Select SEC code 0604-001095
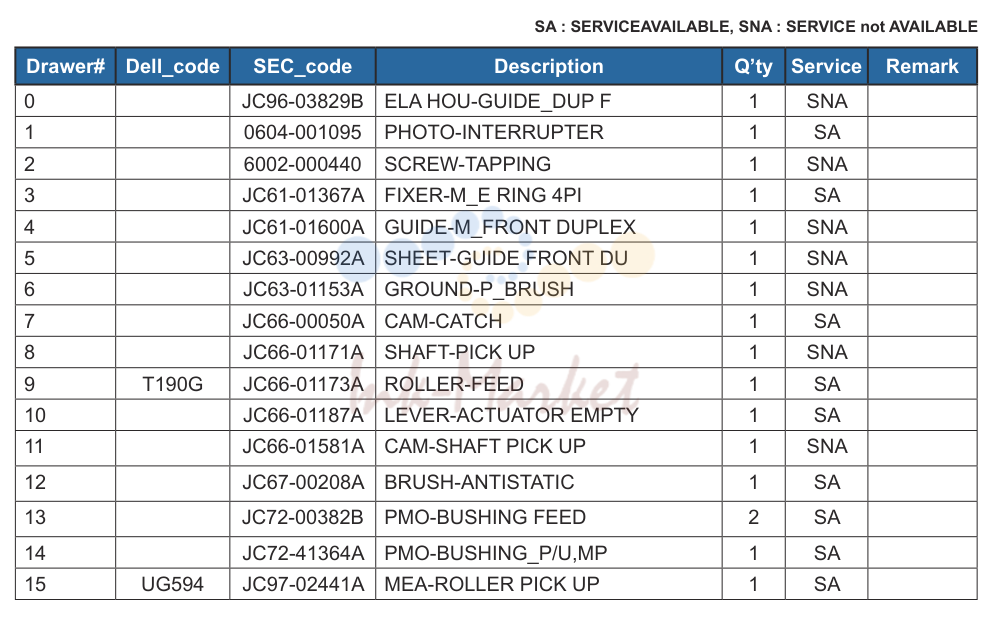The height and width of the screenshot is (620, 993). click(x=302, y=132)
